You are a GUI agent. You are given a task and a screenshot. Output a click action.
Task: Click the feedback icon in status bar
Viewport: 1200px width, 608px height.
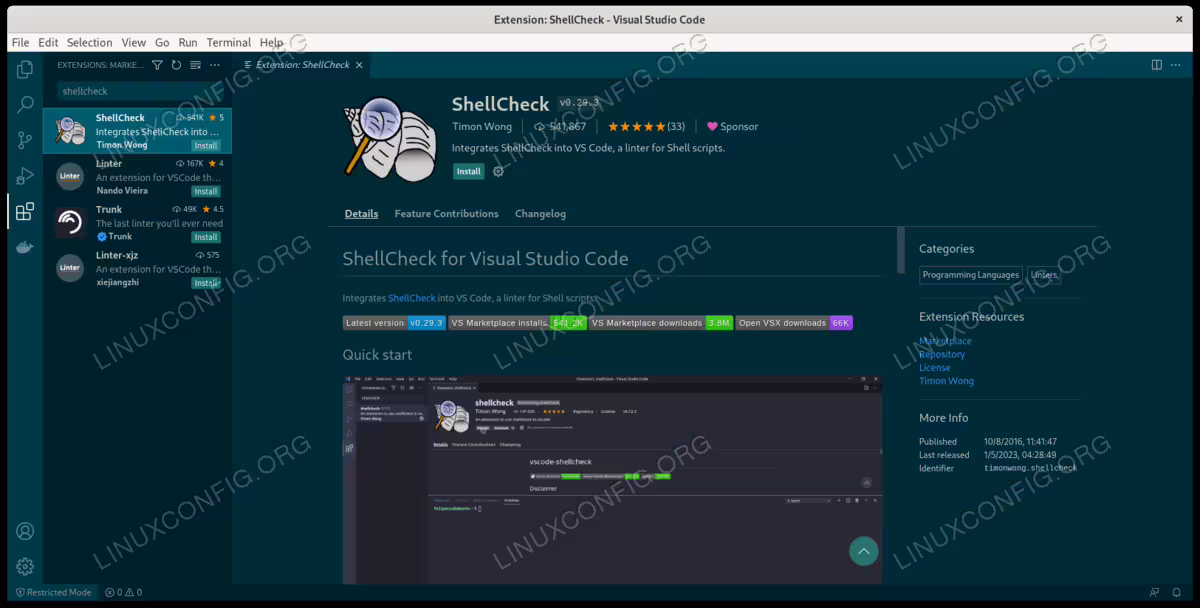click(1155, 592)
